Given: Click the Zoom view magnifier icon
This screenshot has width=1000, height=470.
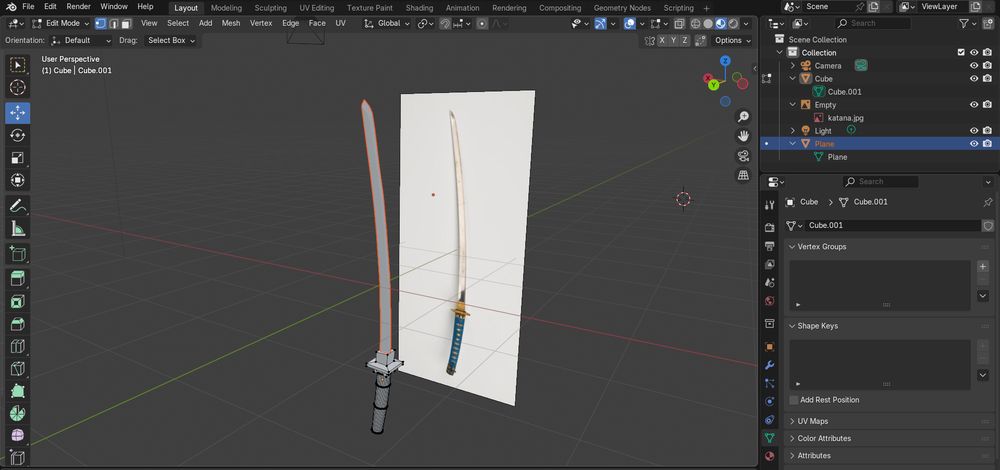Looking at the screenshot, I should tap(743, 117).
